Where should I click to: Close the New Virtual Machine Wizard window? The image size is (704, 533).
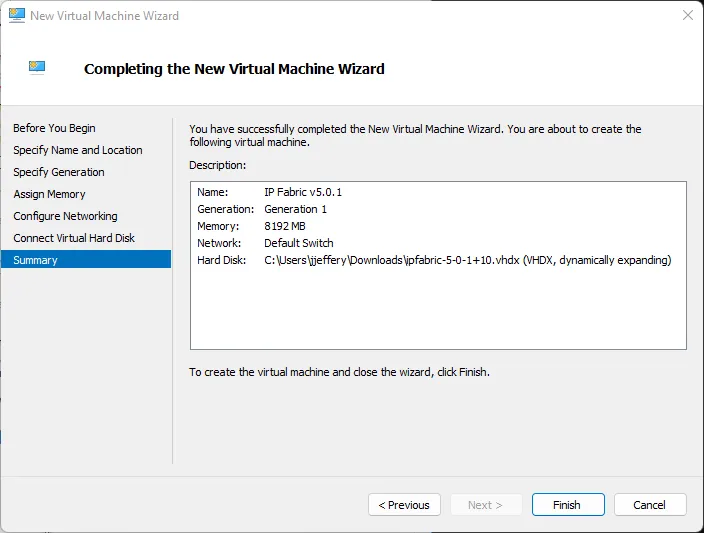coord(687,16)
